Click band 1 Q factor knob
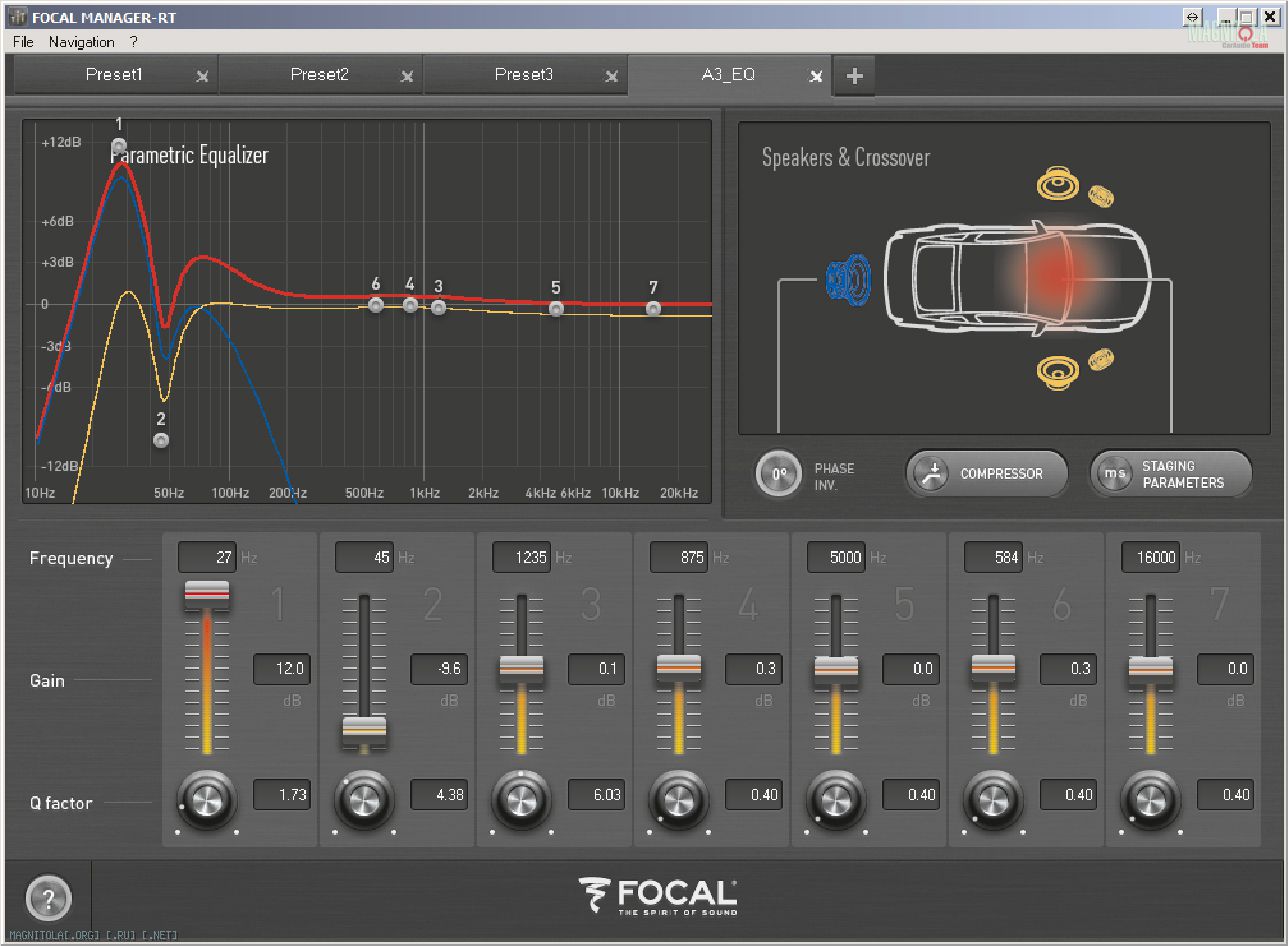 click(207, 799)
